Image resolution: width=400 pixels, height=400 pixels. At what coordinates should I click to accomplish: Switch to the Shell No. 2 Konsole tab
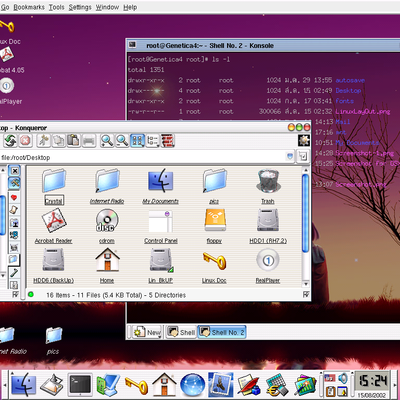222,332
